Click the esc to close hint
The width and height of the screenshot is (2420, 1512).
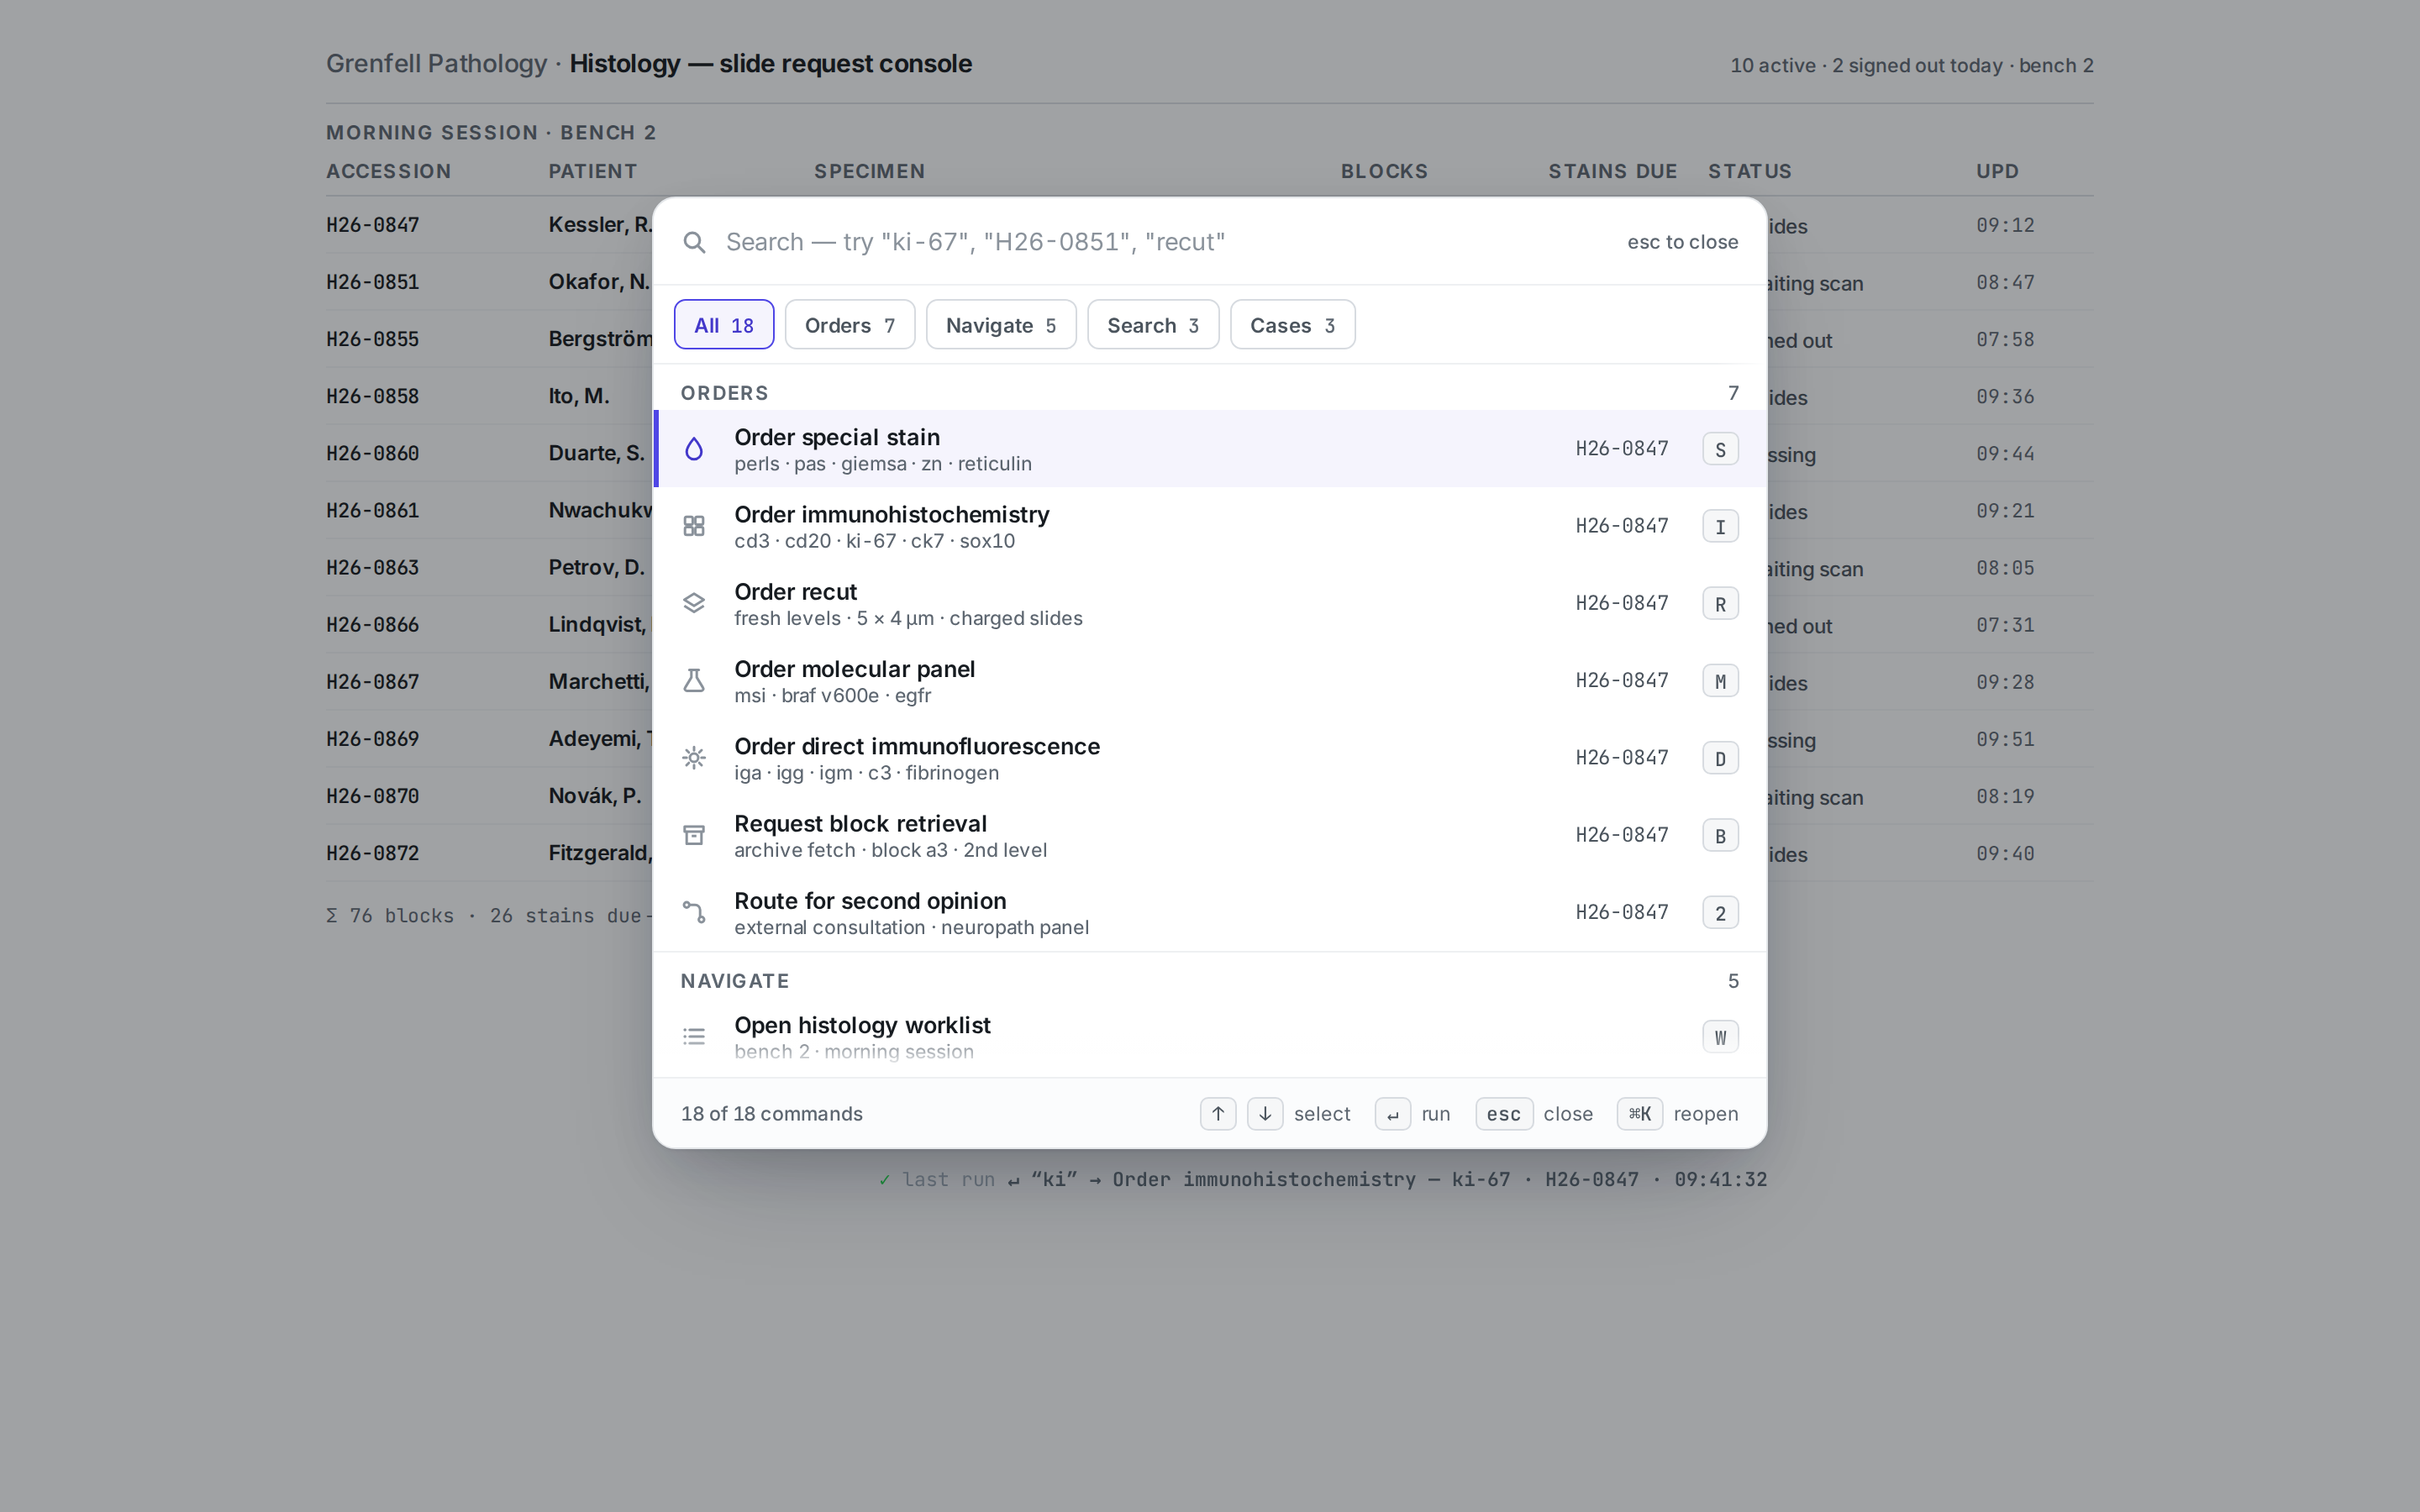pos(1682,242)
